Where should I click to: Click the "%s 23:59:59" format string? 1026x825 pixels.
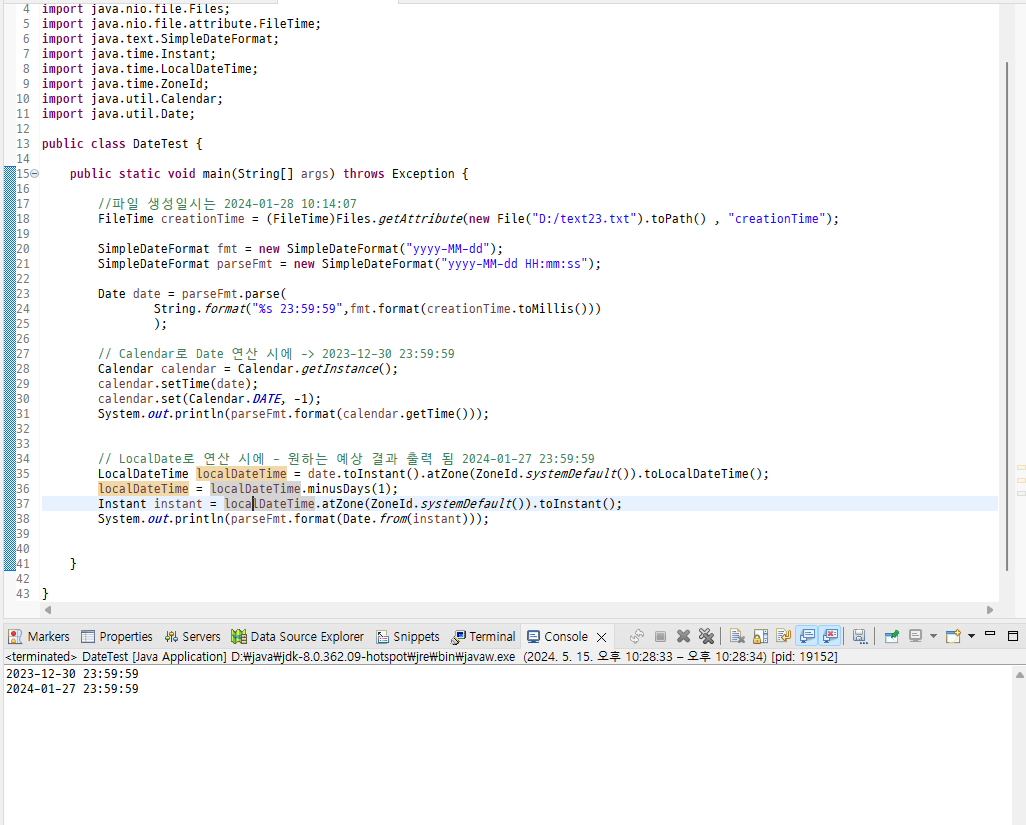297,309
